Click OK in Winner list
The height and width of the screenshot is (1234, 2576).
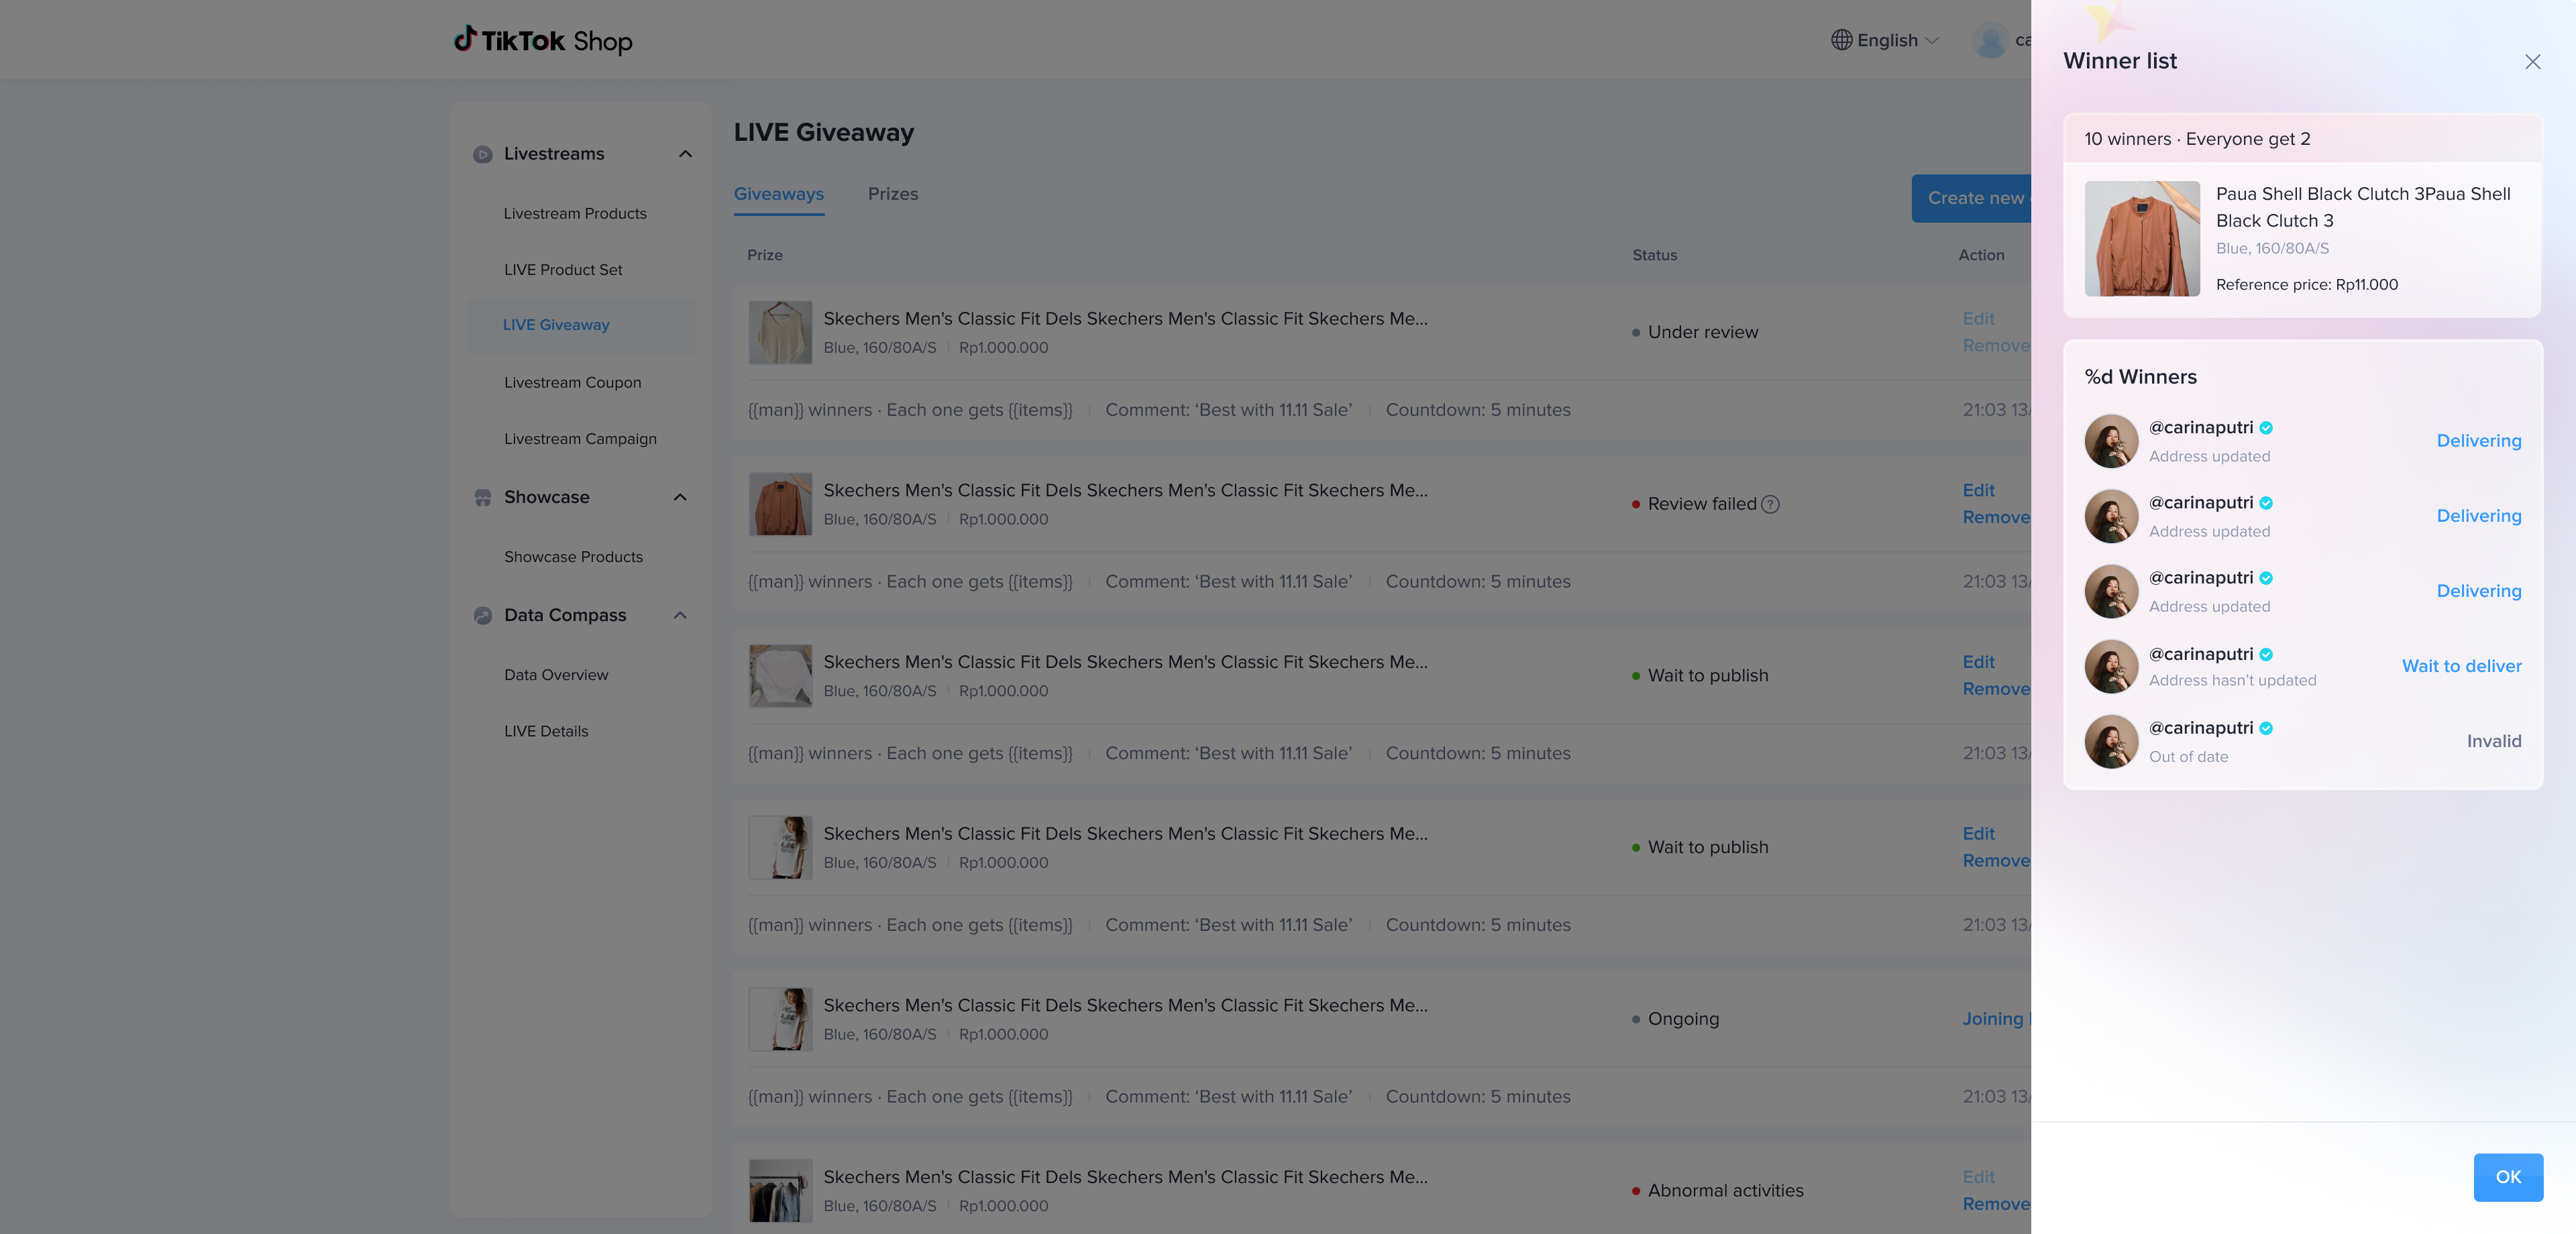coord(2507,1177)
